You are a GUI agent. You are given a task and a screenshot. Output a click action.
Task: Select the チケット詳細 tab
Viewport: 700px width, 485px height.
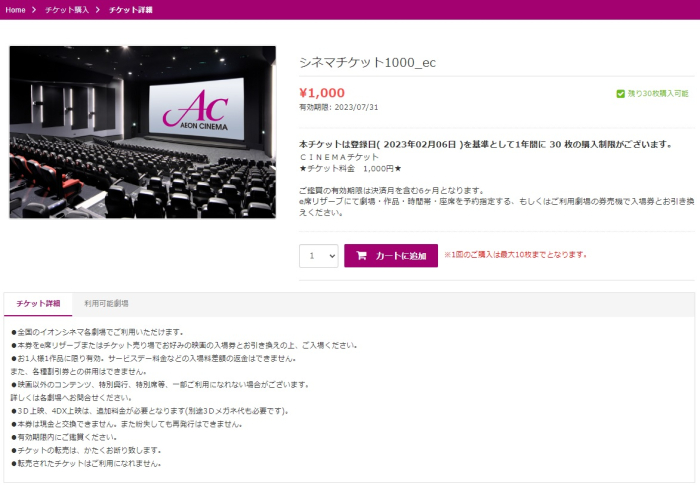pos(38,303)
